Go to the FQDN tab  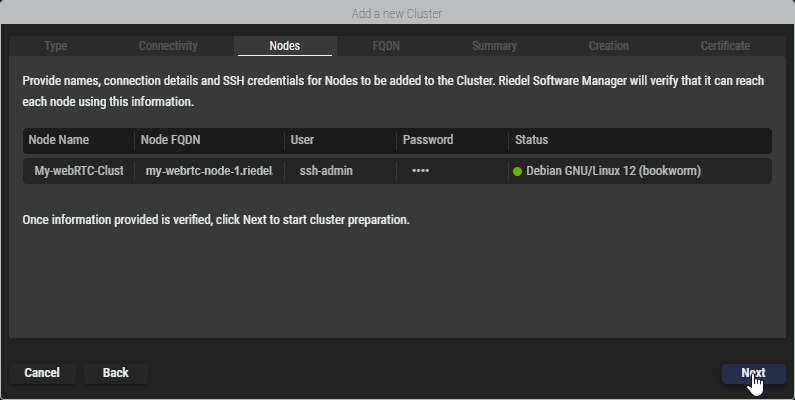[x=386, y=46]
